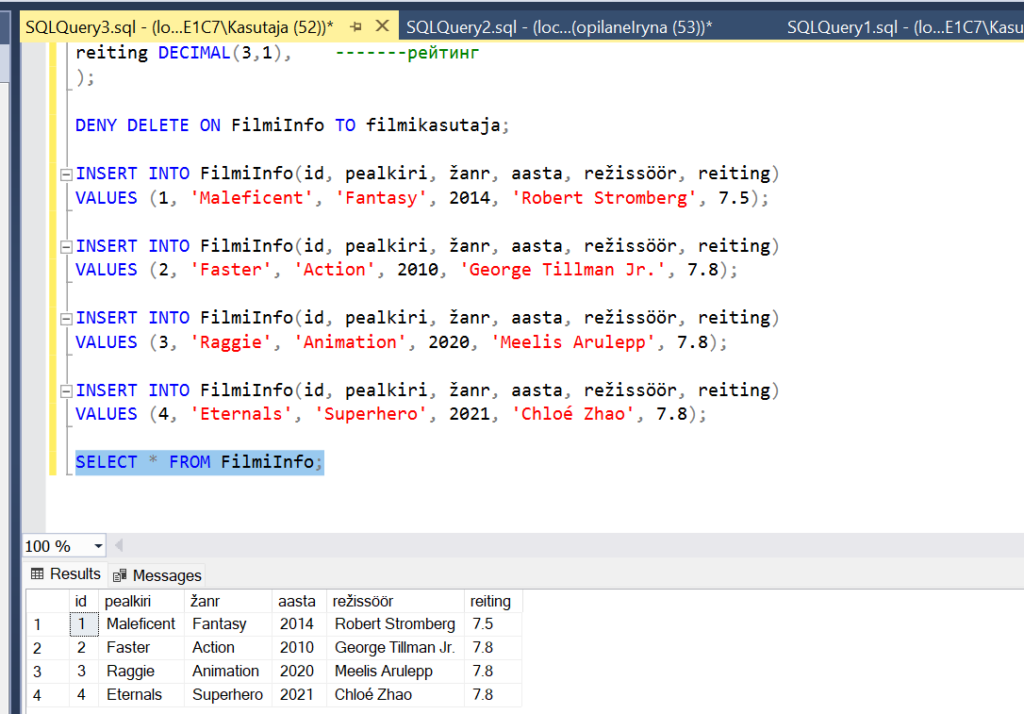Image resolution: width=1024 pixels, height=714 pixels.
Task: Collapse the INSERT block for Faster
Action: tap(66, 247)
